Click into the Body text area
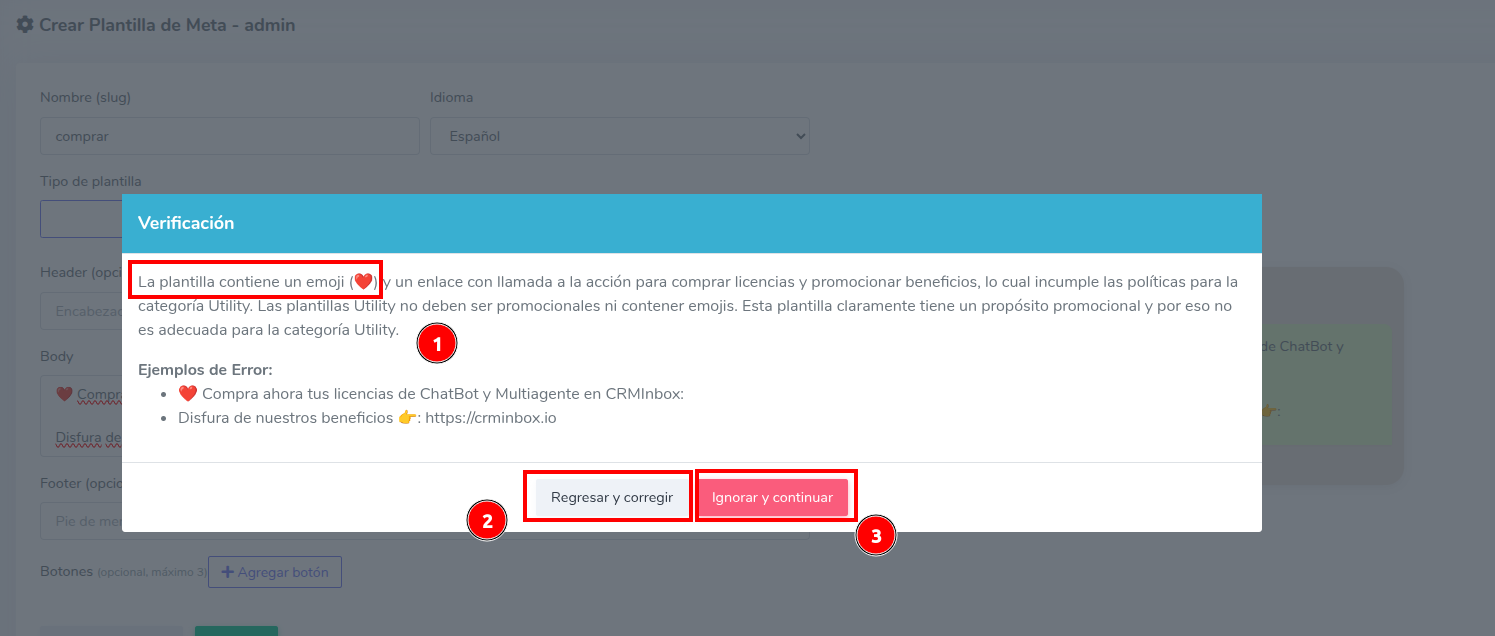This screenshot has height=636, width=1495. click(80, 415)
